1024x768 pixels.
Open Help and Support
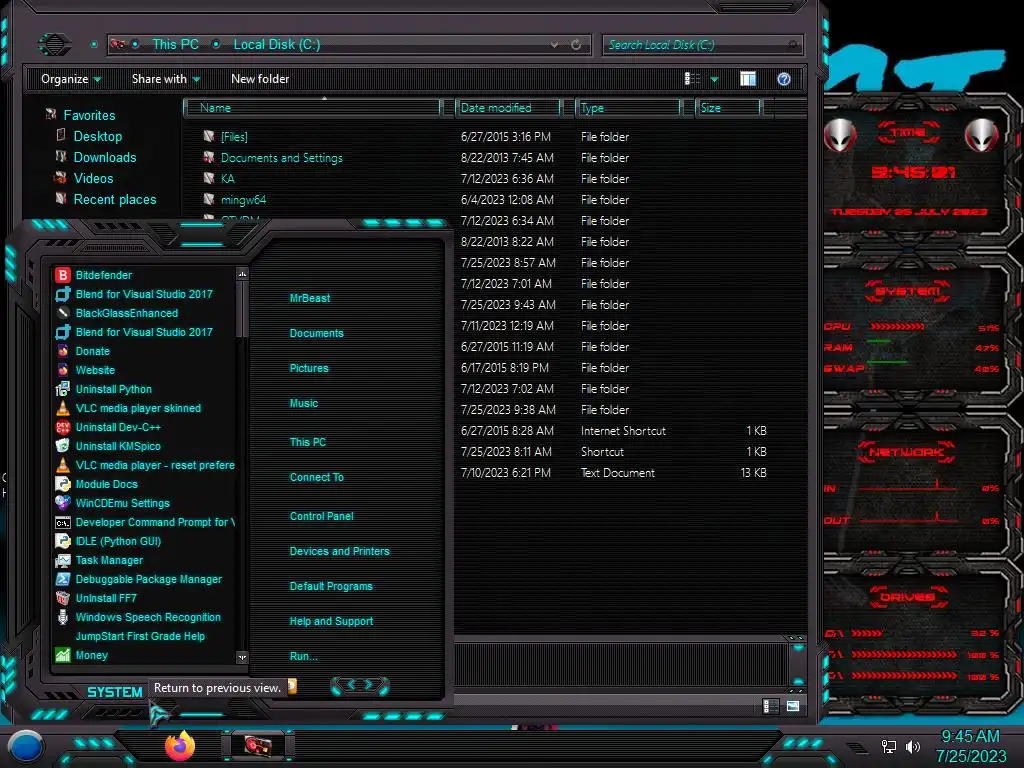331,621
